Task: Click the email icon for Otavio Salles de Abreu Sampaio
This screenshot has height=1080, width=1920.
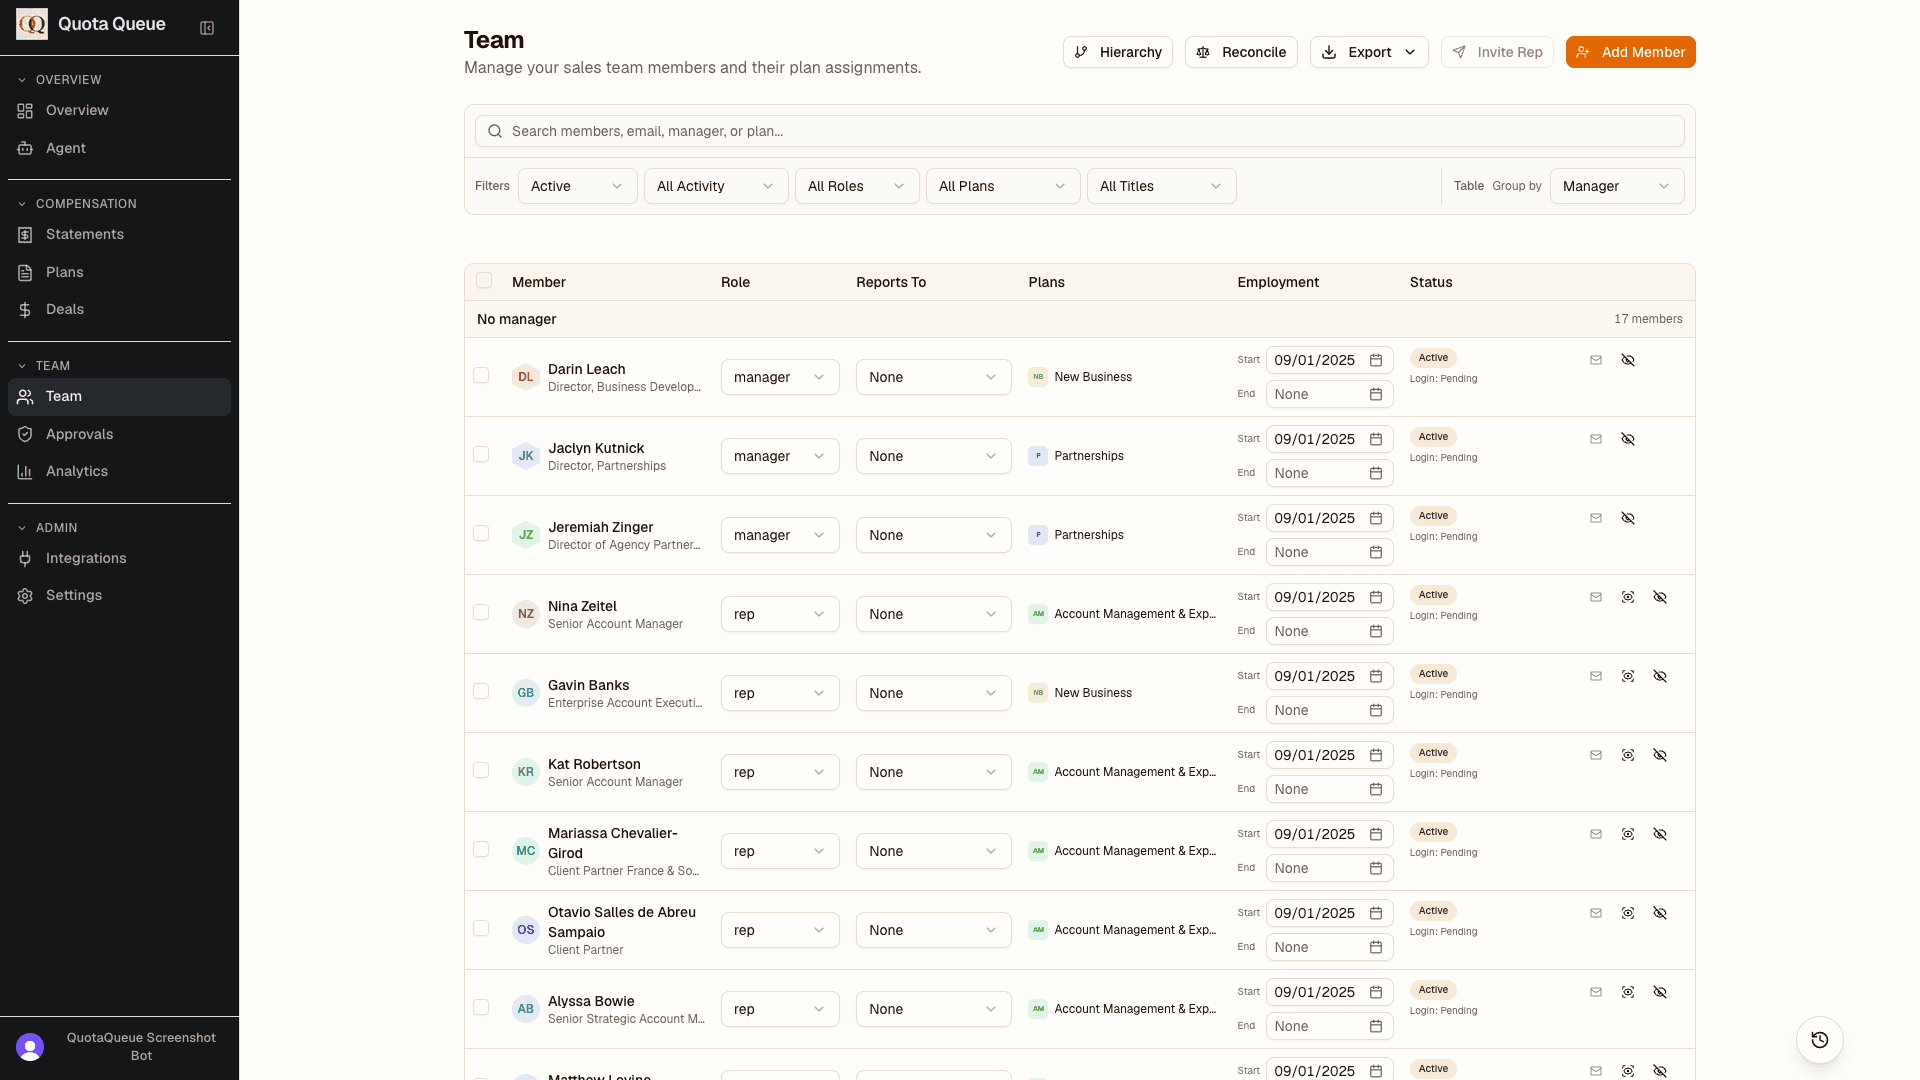Action: pyautogui.click(x=1596, y=913)
